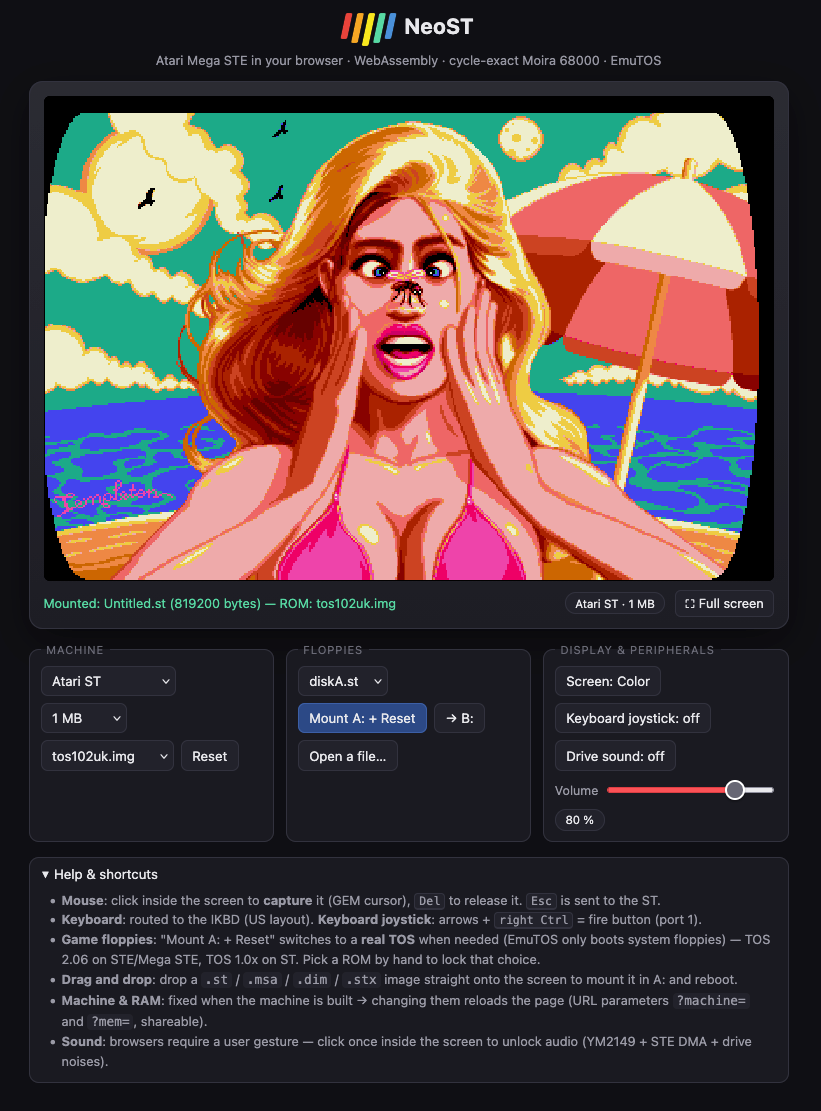Viewport: 821px width, 1111px height.
Task: Click the Reset button
Action: pyautogui.click(x=210, y=756)
